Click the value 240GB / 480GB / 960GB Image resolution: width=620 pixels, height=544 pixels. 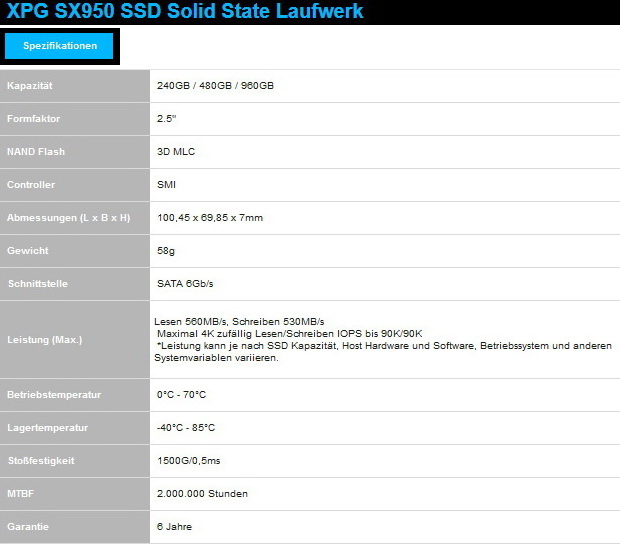215,86
